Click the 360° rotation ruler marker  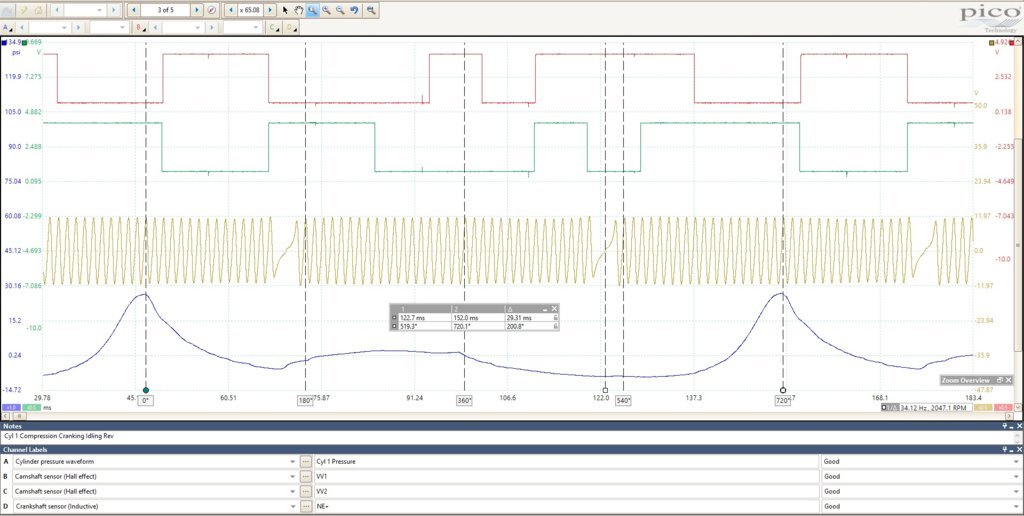click(464, 400)
